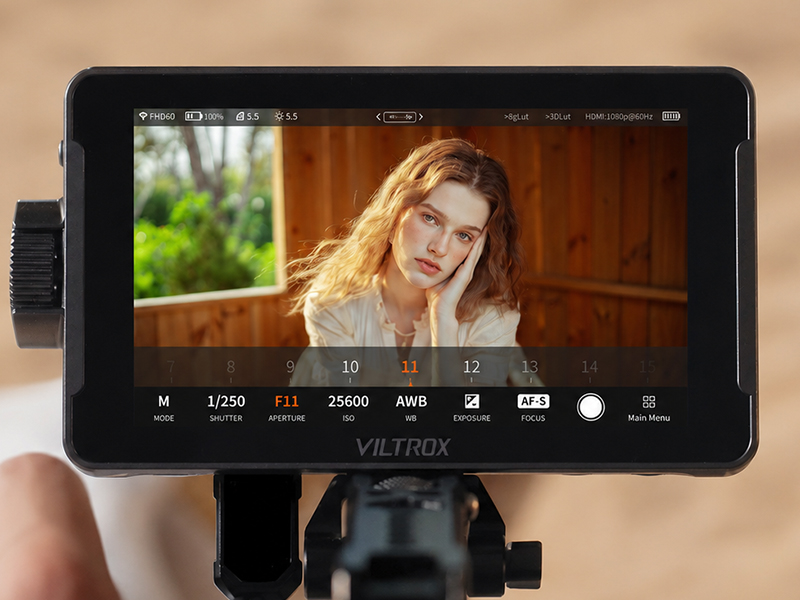Image resolution: width=800 pixels, height=600 pixels.
Task: Tap the camera battery 100% indicator
Action: (204, 116)
